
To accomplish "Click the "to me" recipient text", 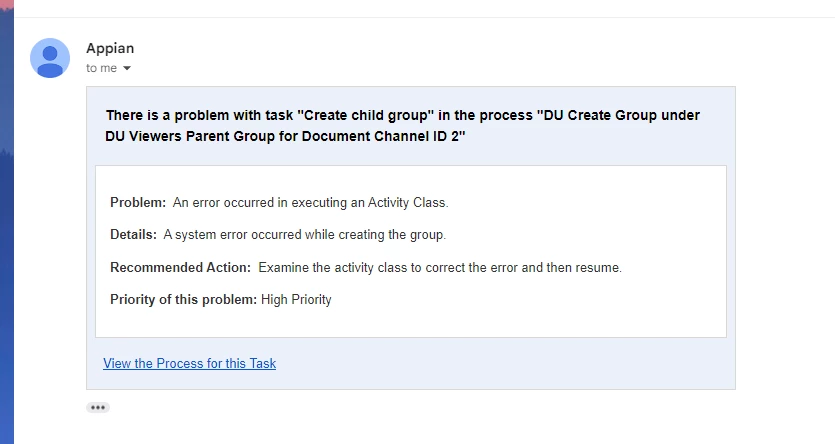I will click(101, 68).
